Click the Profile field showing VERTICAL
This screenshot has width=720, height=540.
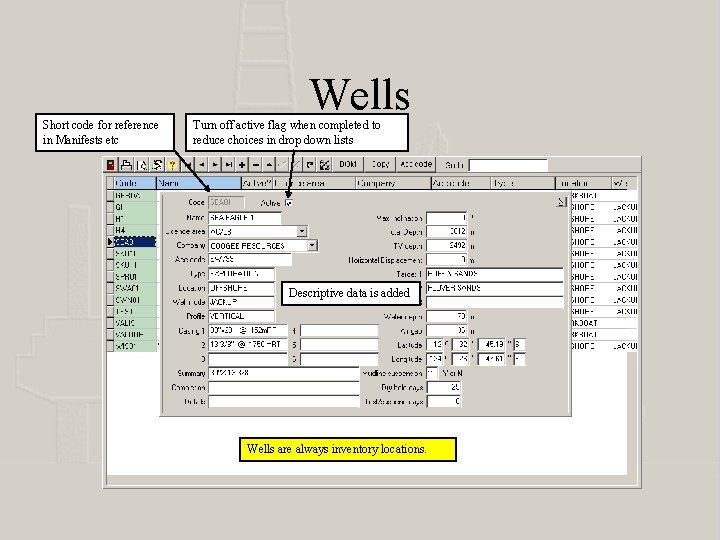[x=242, y=316]
